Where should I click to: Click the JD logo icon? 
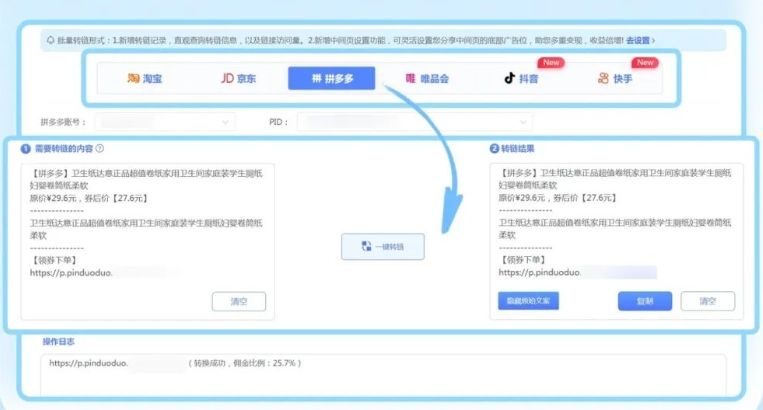[227, 78]
